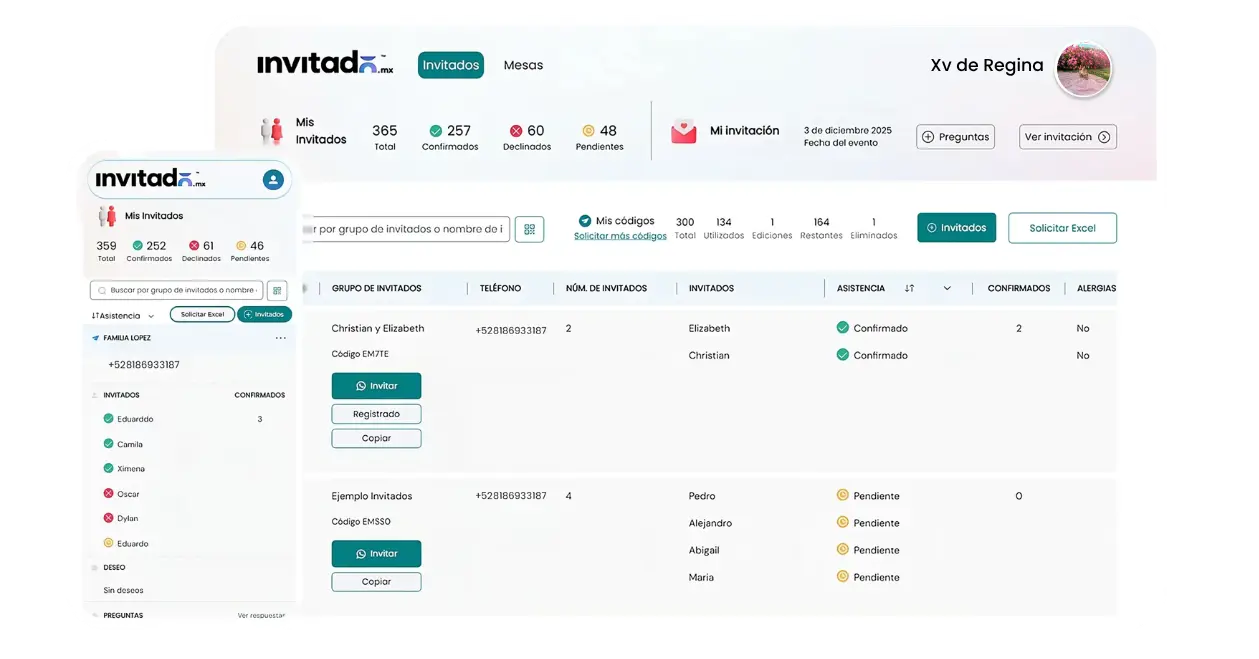The width and height of the screenshot is (1259, 659).
Task: Click Ximena's green confirmed icon
Action: [x=108, y=468]
